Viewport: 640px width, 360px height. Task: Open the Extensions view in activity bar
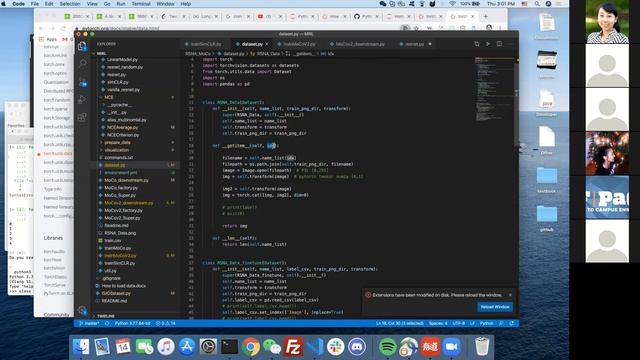click(82, 118)
